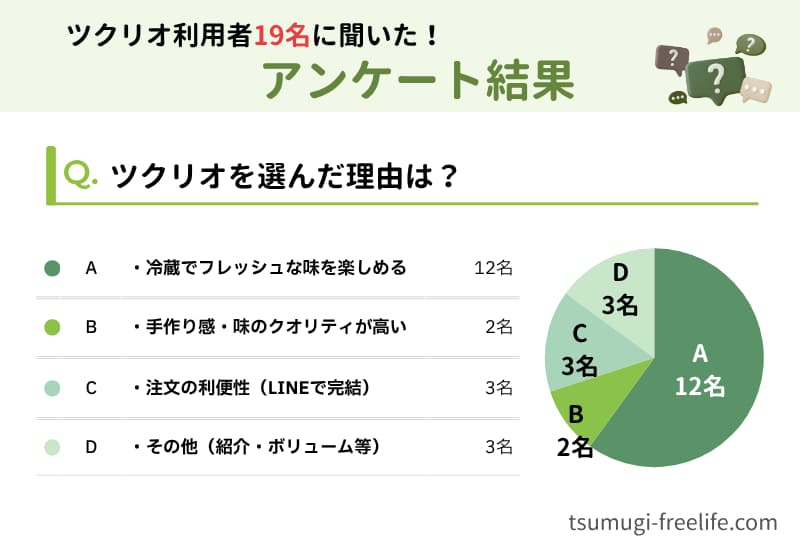
Task: Click the bright green legend dot for B
Action: coord(53,327)
